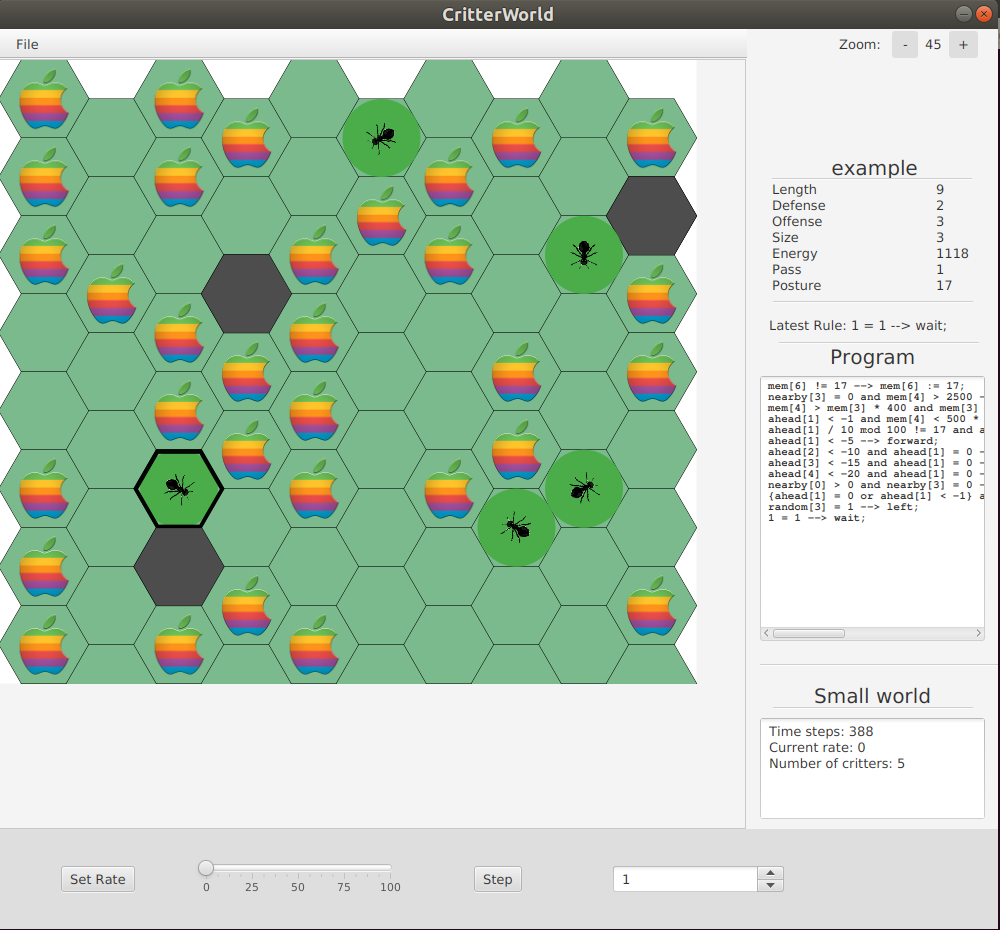
Task: Click the ant critter at top center
Action: tap(381, 137)
